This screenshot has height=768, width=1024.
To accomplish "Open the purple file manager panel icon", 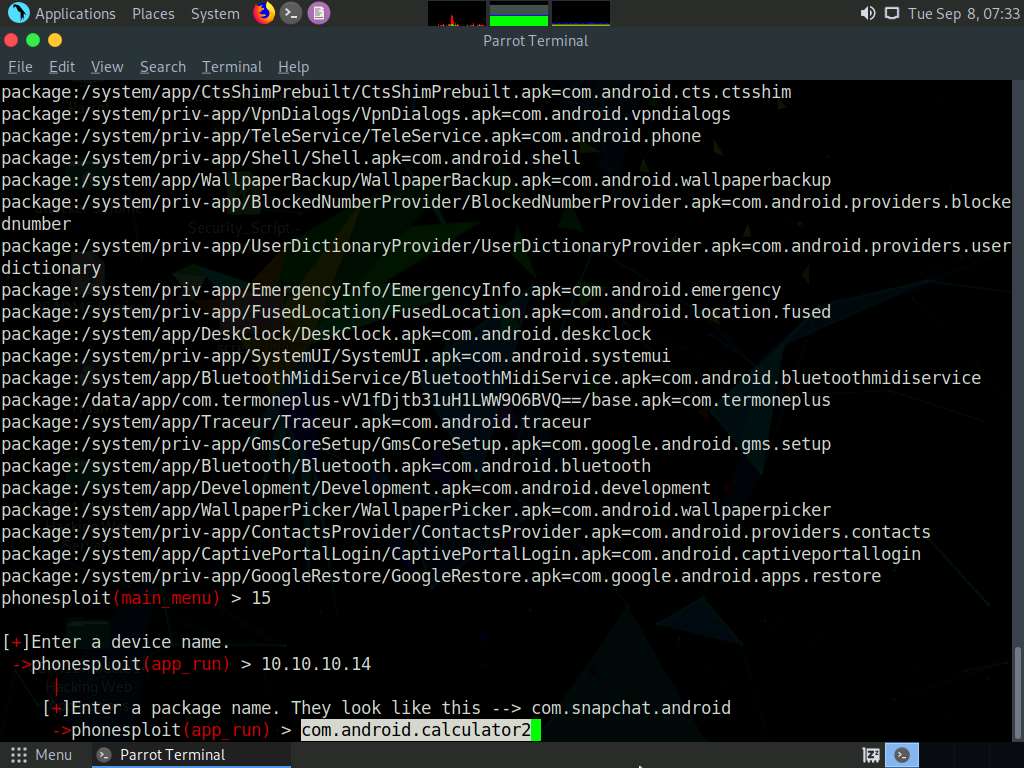I will coord(319,13).
